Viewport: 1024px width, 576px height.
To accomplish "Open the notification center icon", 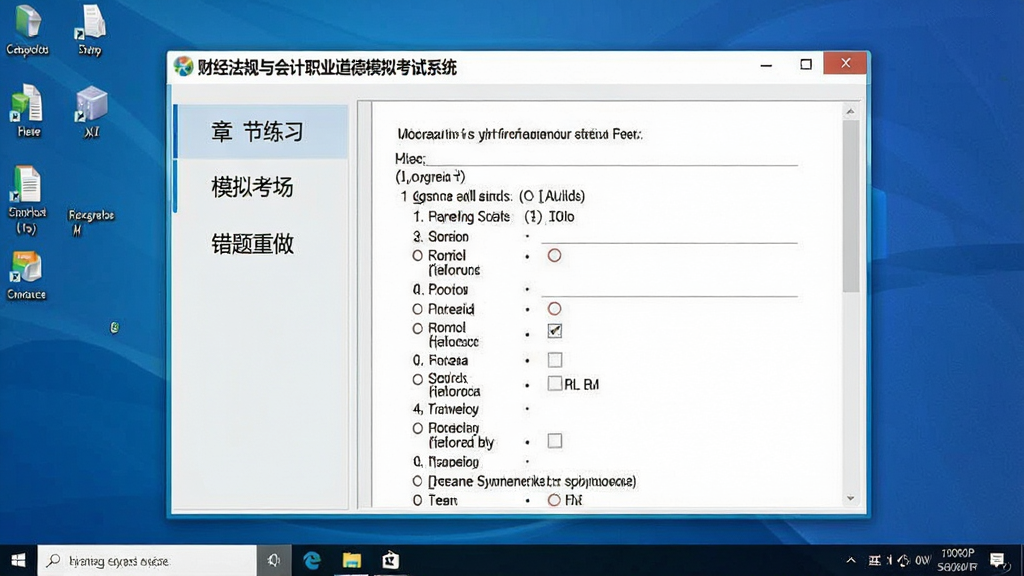I will (997, 560).
